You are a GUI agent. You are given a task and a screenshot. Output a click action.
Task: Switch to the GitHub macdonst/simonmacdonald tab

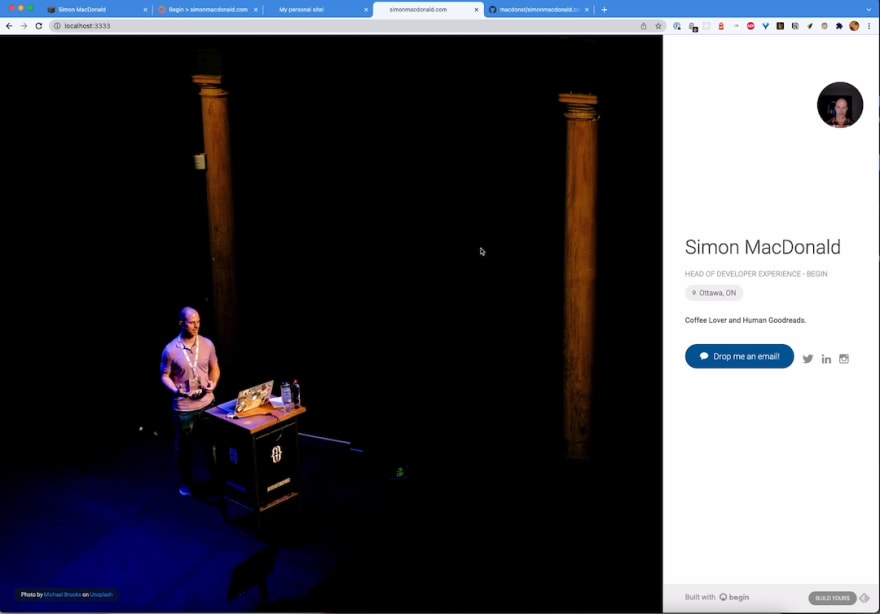[x=539, y=10]
